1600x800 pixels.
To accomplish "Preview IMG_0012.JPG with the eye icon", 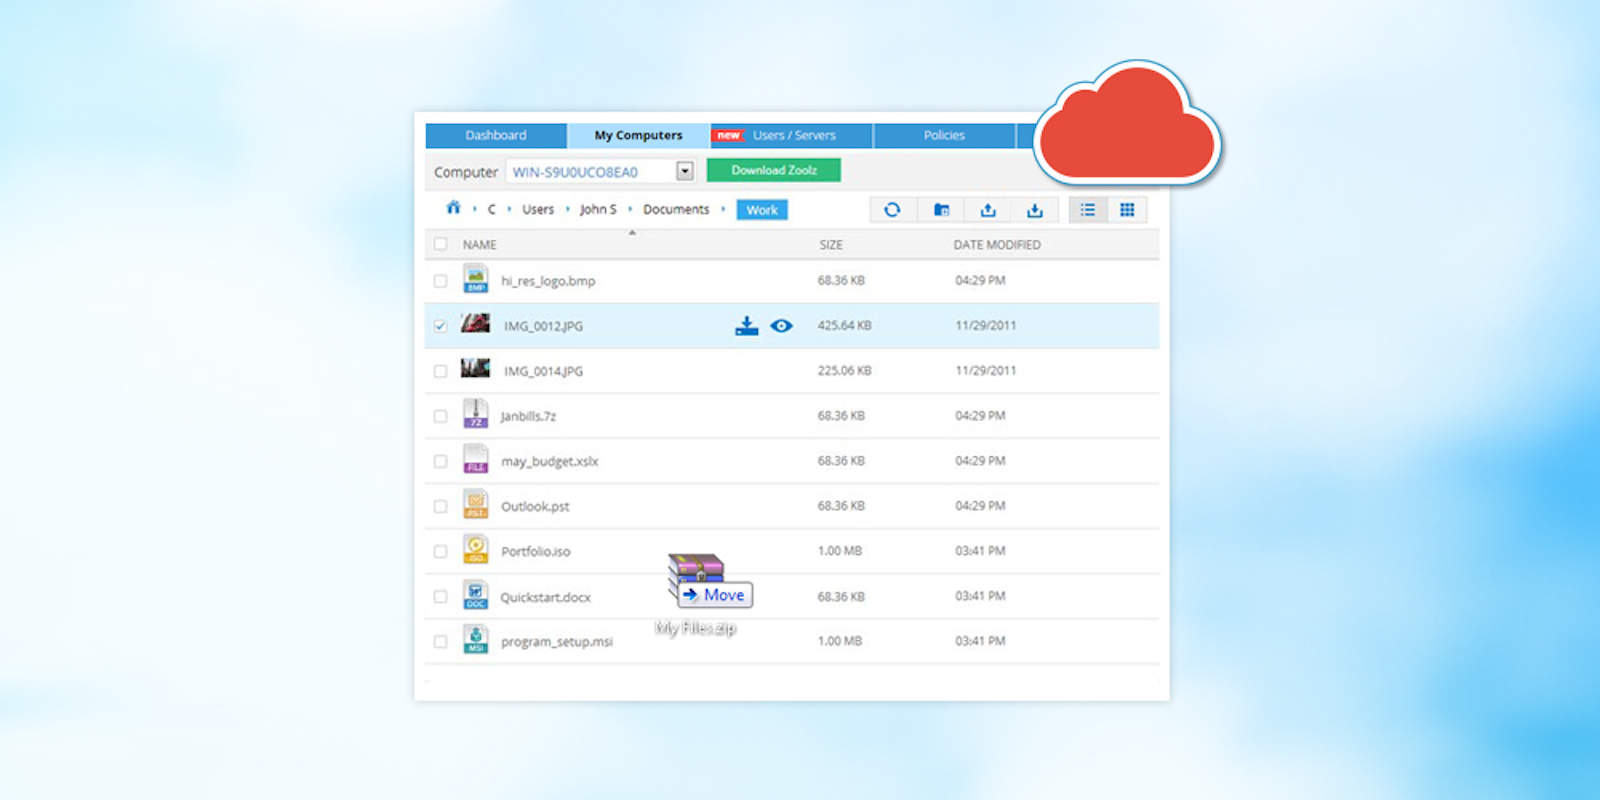I will point(782,326).
